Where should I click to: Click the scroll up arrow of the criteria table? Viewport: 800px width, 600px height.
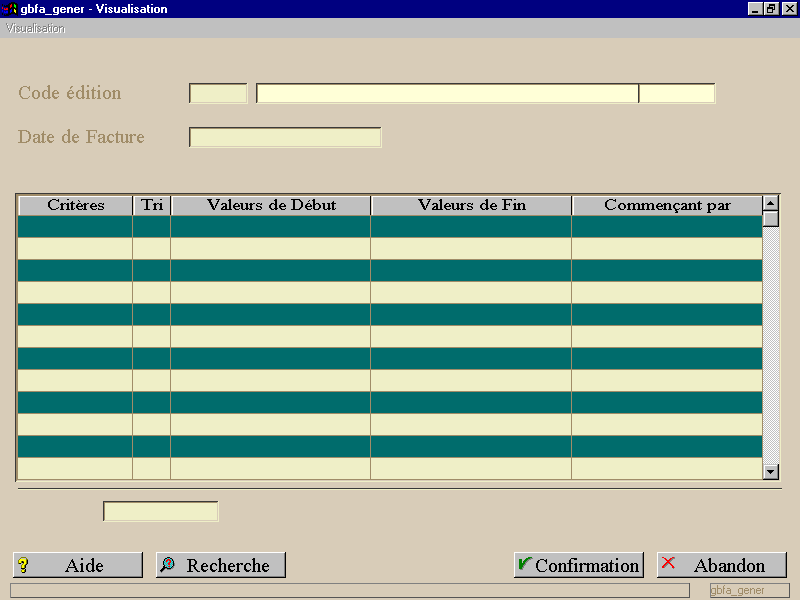click(770, 203)
